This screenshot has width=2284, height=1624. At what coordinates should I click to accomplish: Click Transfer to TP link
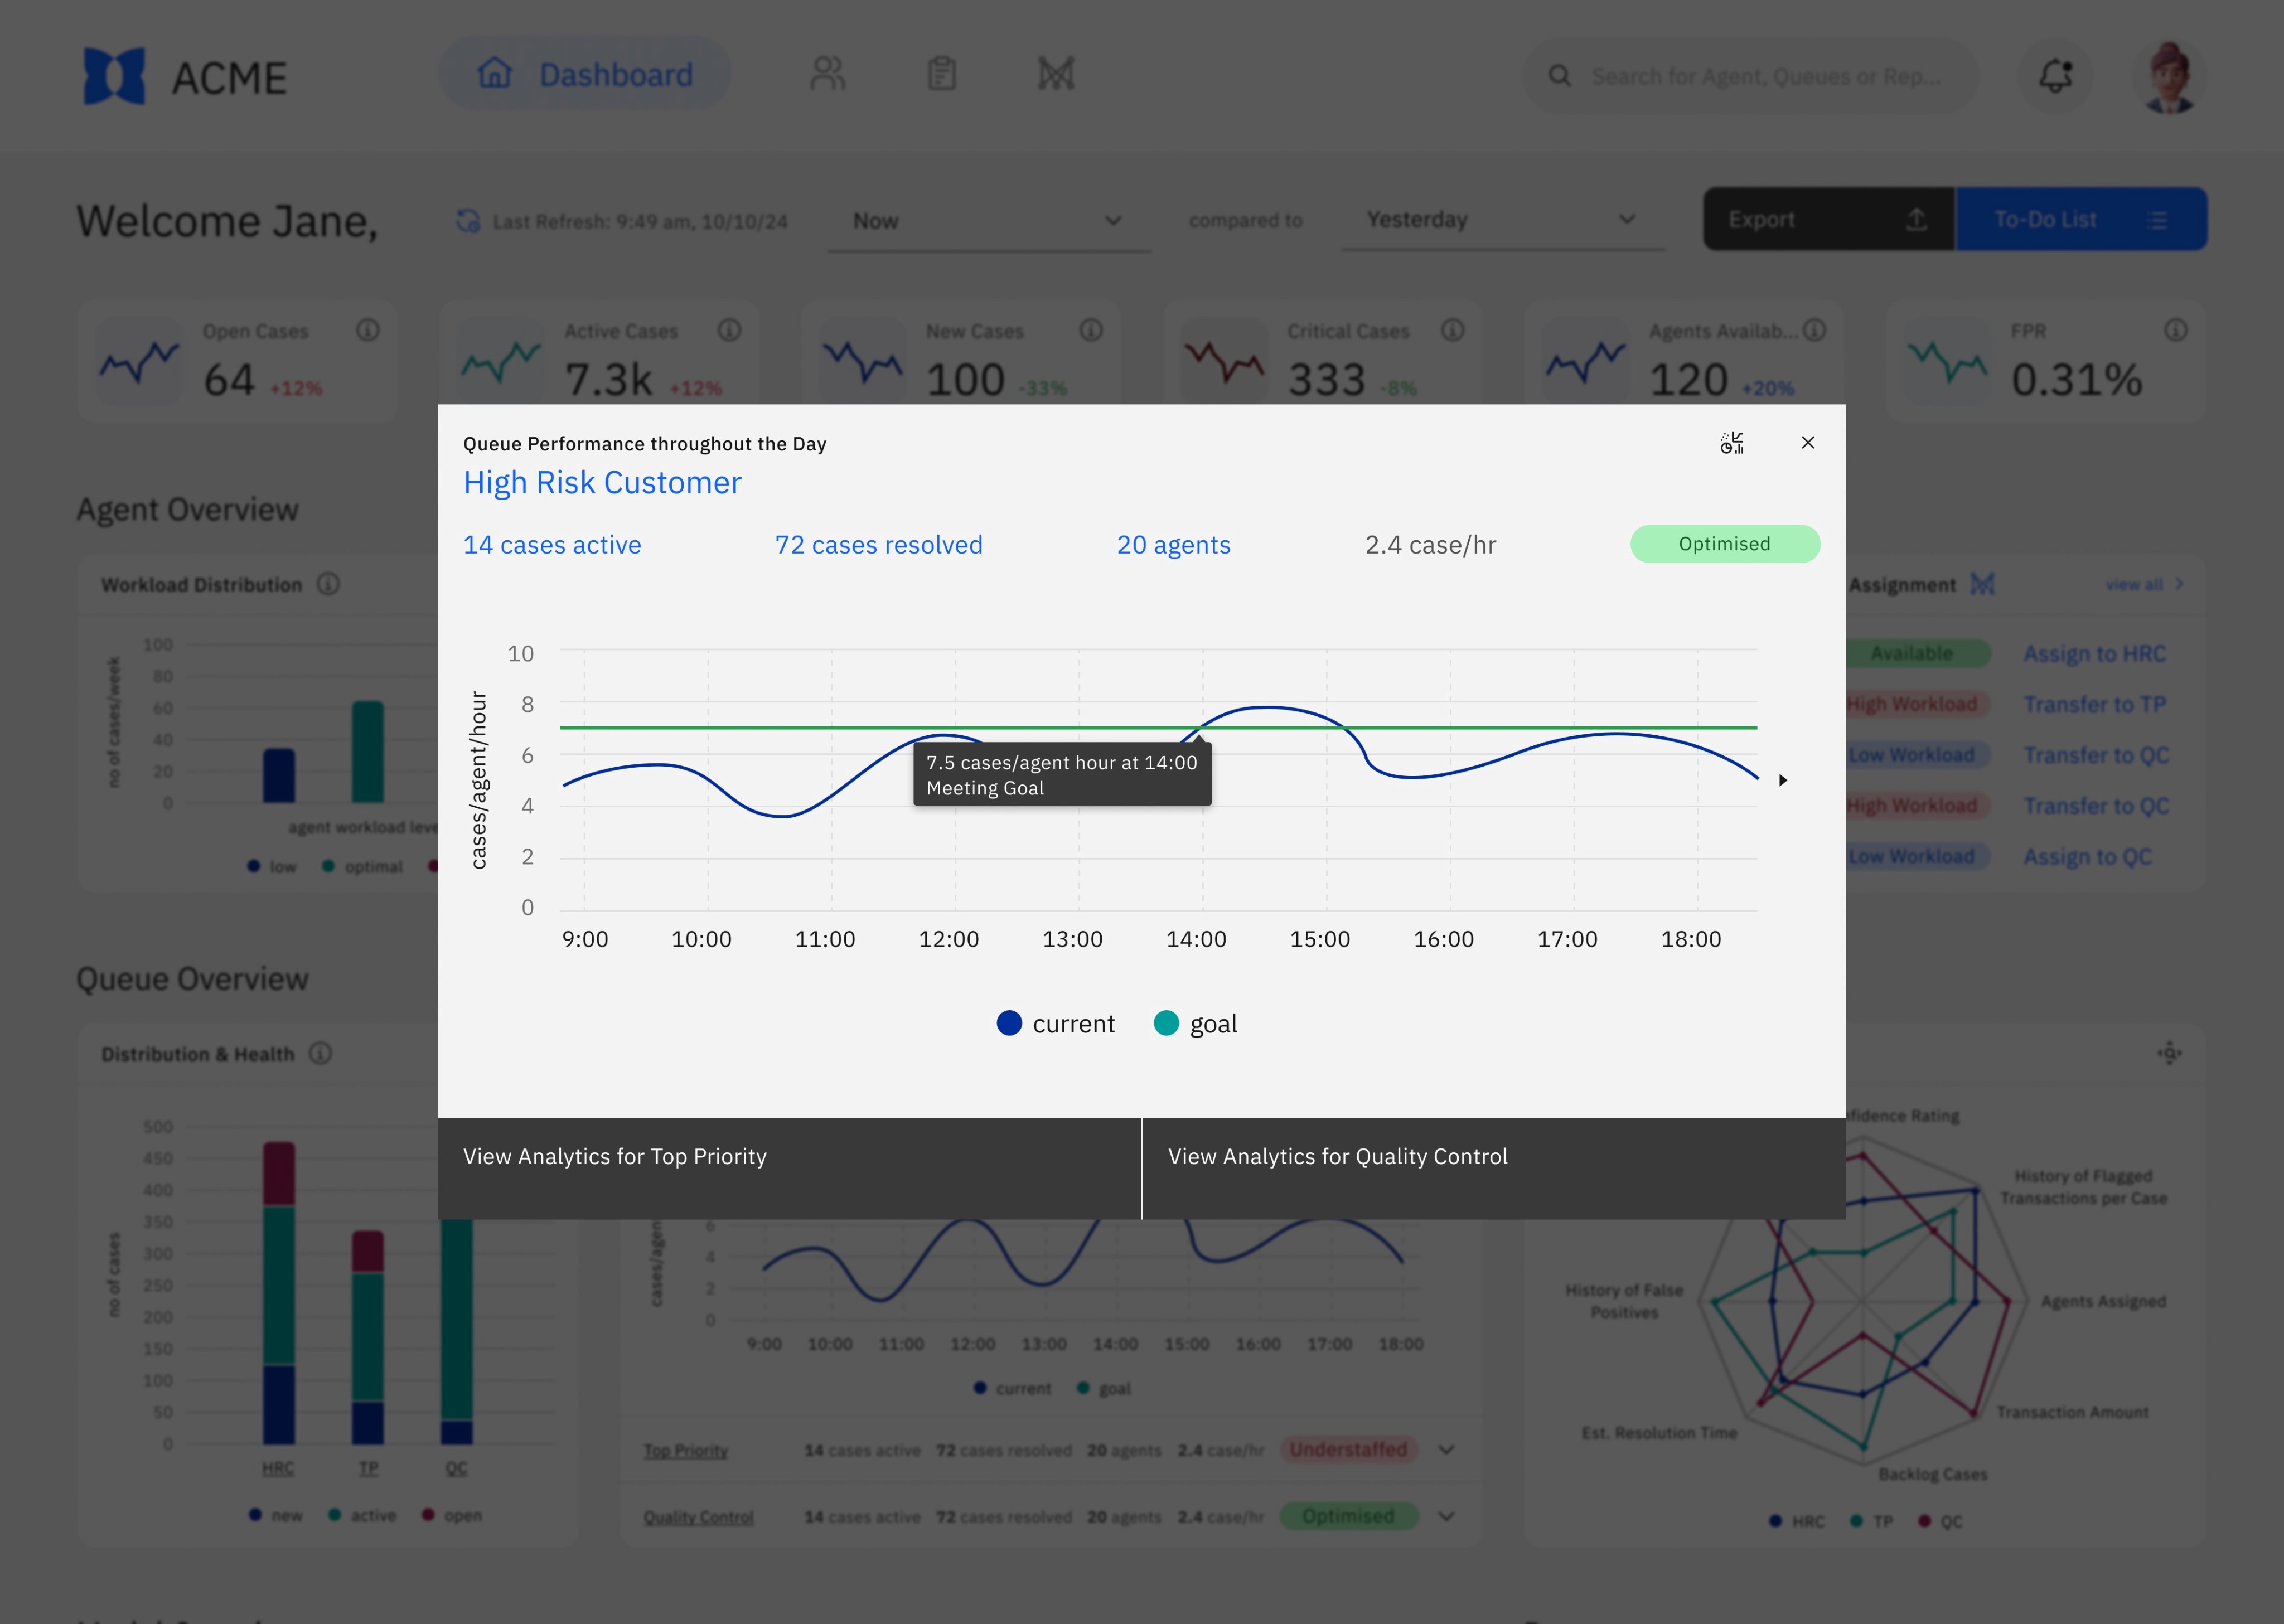tap(2095, 705)
